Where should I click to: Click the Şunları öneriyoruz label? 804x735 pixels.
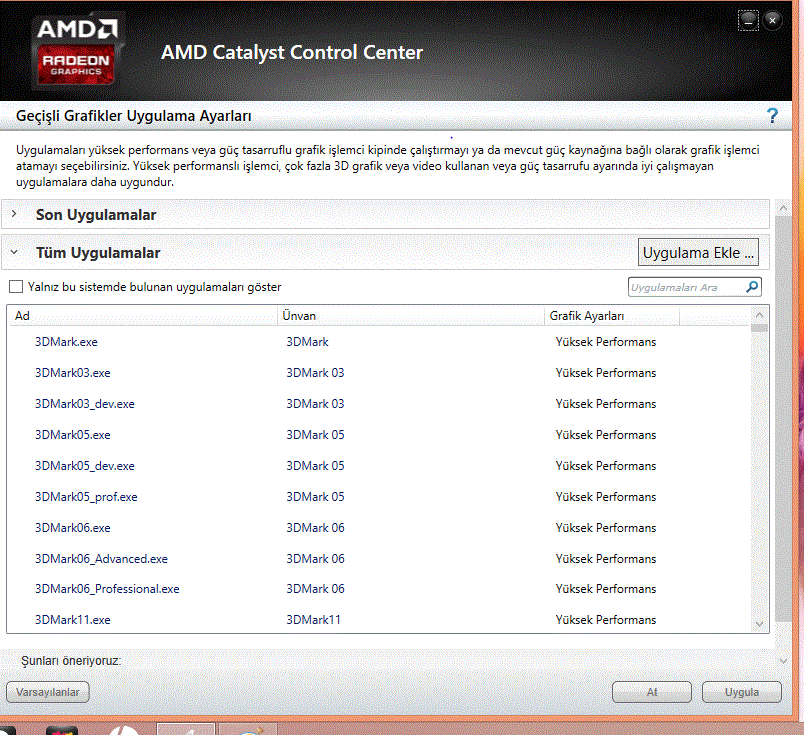(x=71, y=661)
